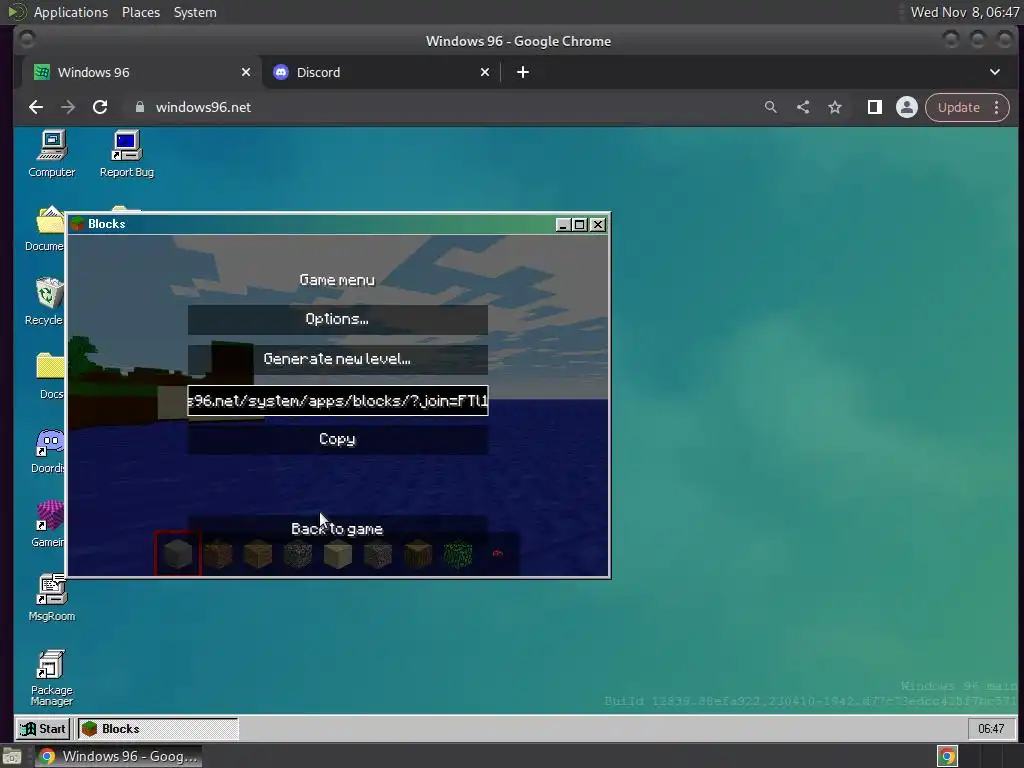Select the gravel block in hotbar

point(377,554)
